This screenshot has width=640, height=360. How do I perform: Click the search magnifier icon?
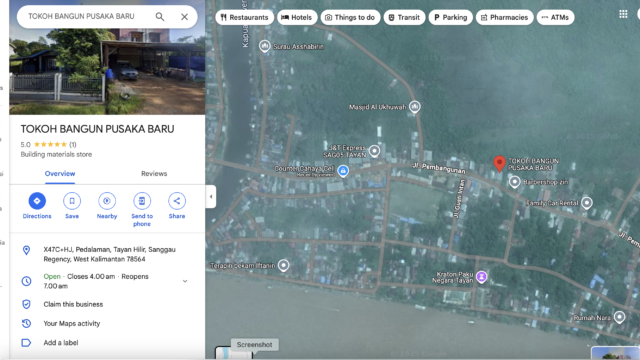(x=160, y=17)
